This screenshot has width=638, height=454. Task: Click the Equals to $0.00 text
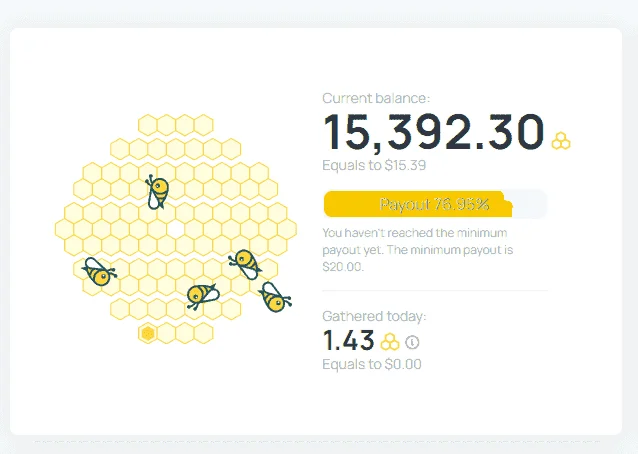point(371,364)
